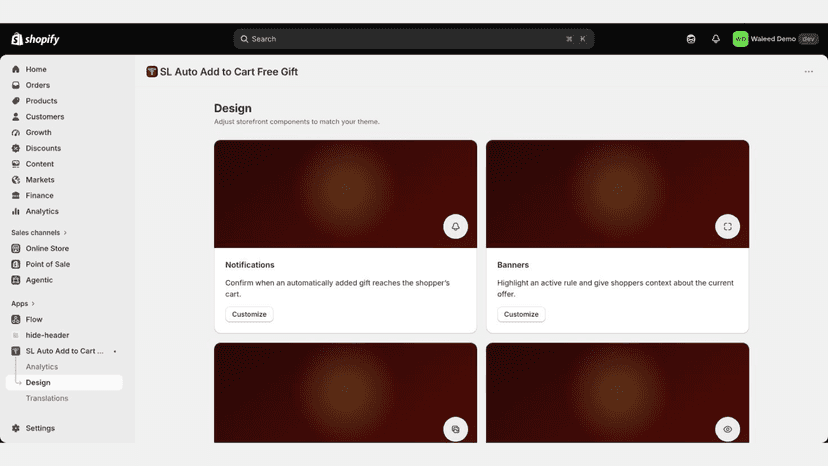828x466 pixels.
Task: Click the Online Store icon in sidebar
Action: click(16, 248)
